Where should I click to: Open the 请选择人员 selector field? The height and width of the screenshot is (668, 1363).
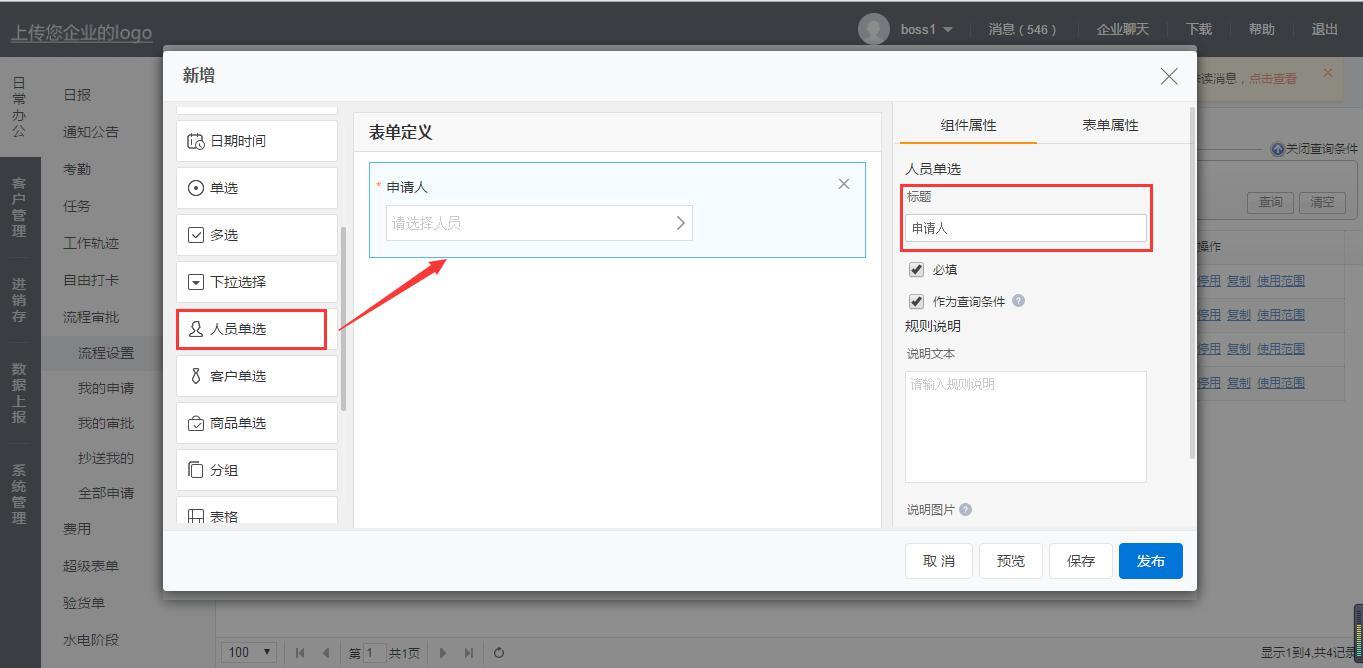tap(539, 223)
